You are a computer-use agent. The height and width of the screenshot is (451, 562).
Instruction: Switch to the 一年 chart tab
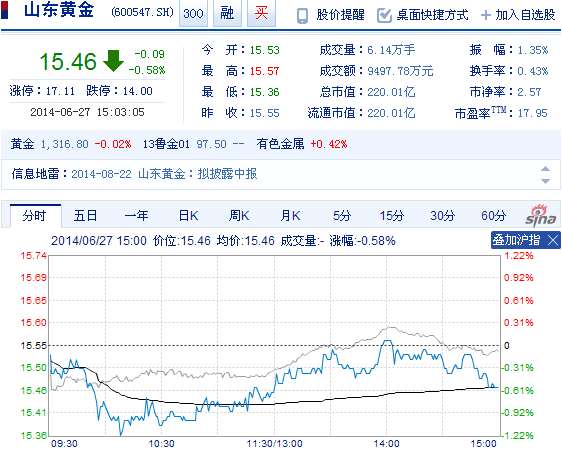point(136,216)
